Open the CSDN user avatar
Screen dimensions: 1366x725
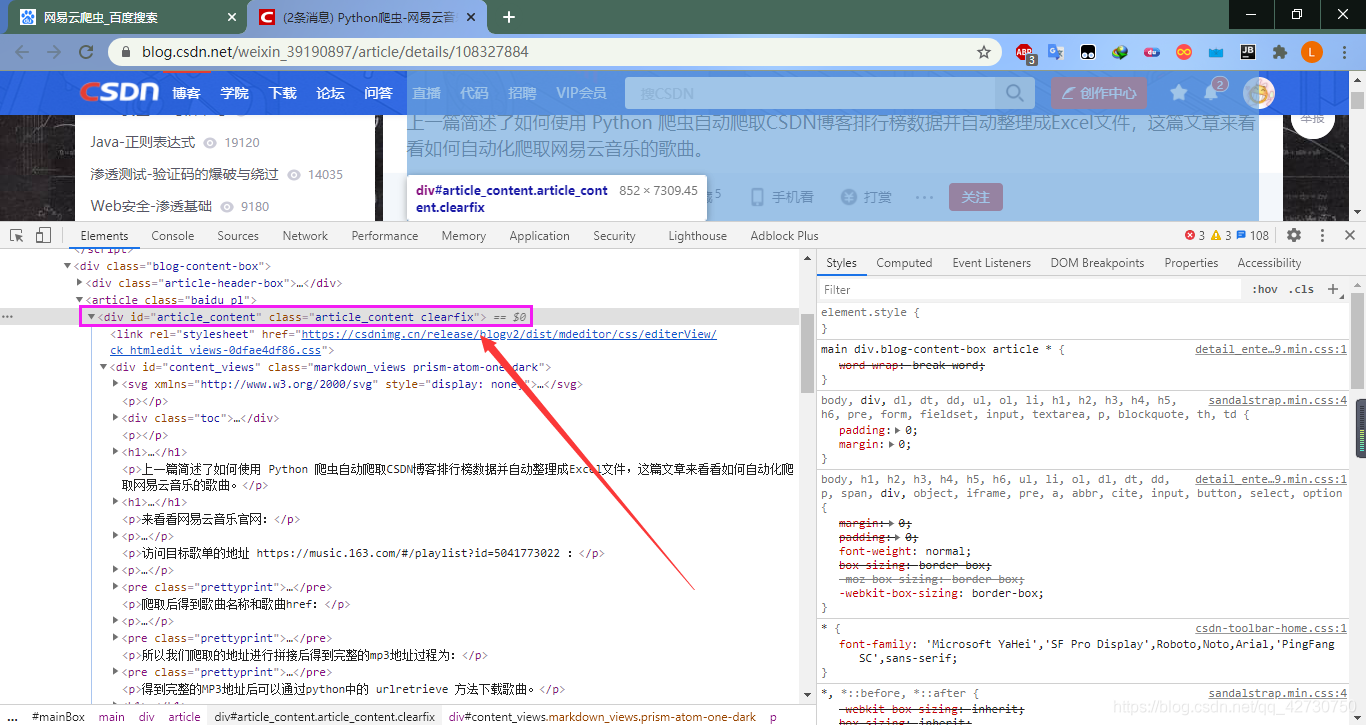(x=1259, y=93)
